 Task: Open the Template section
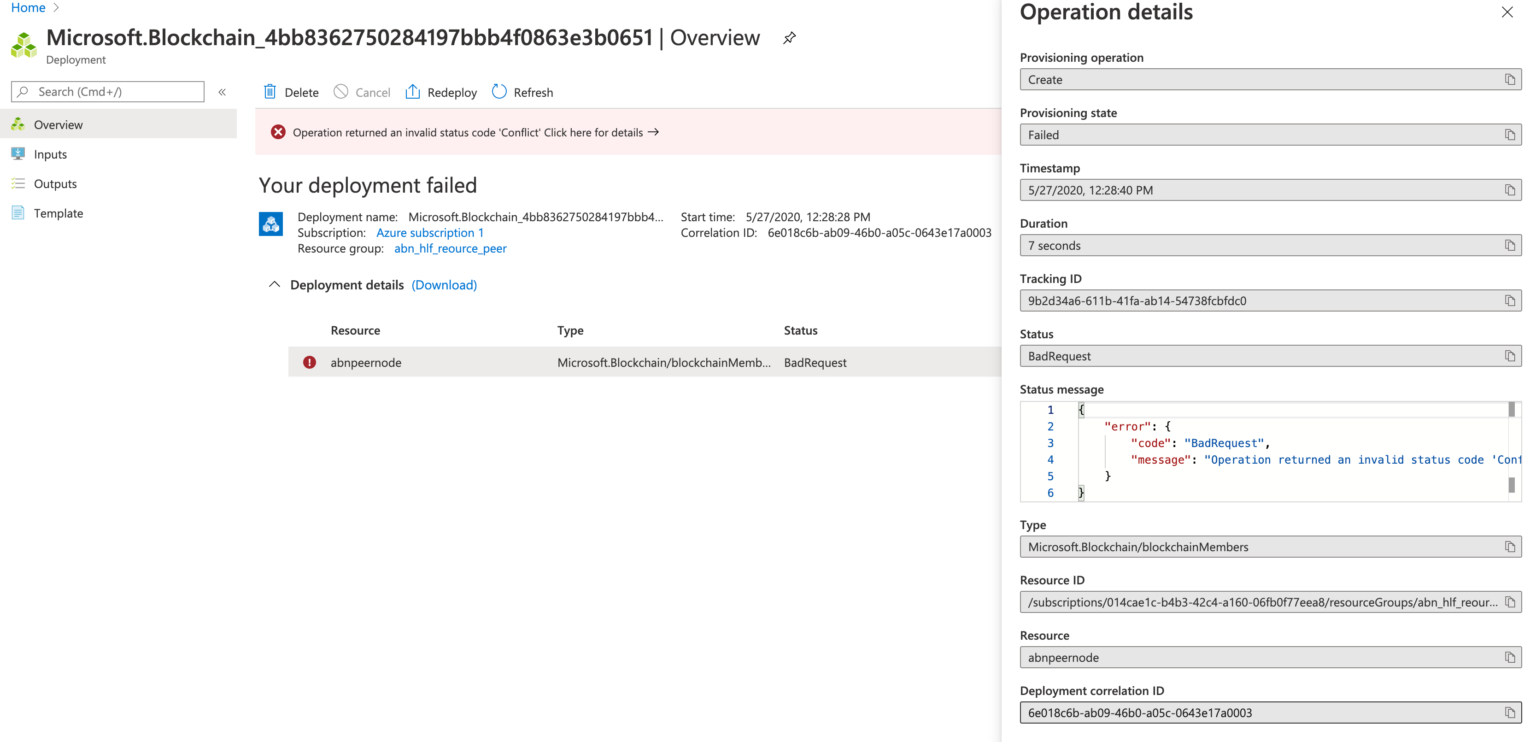click(58, 212)
